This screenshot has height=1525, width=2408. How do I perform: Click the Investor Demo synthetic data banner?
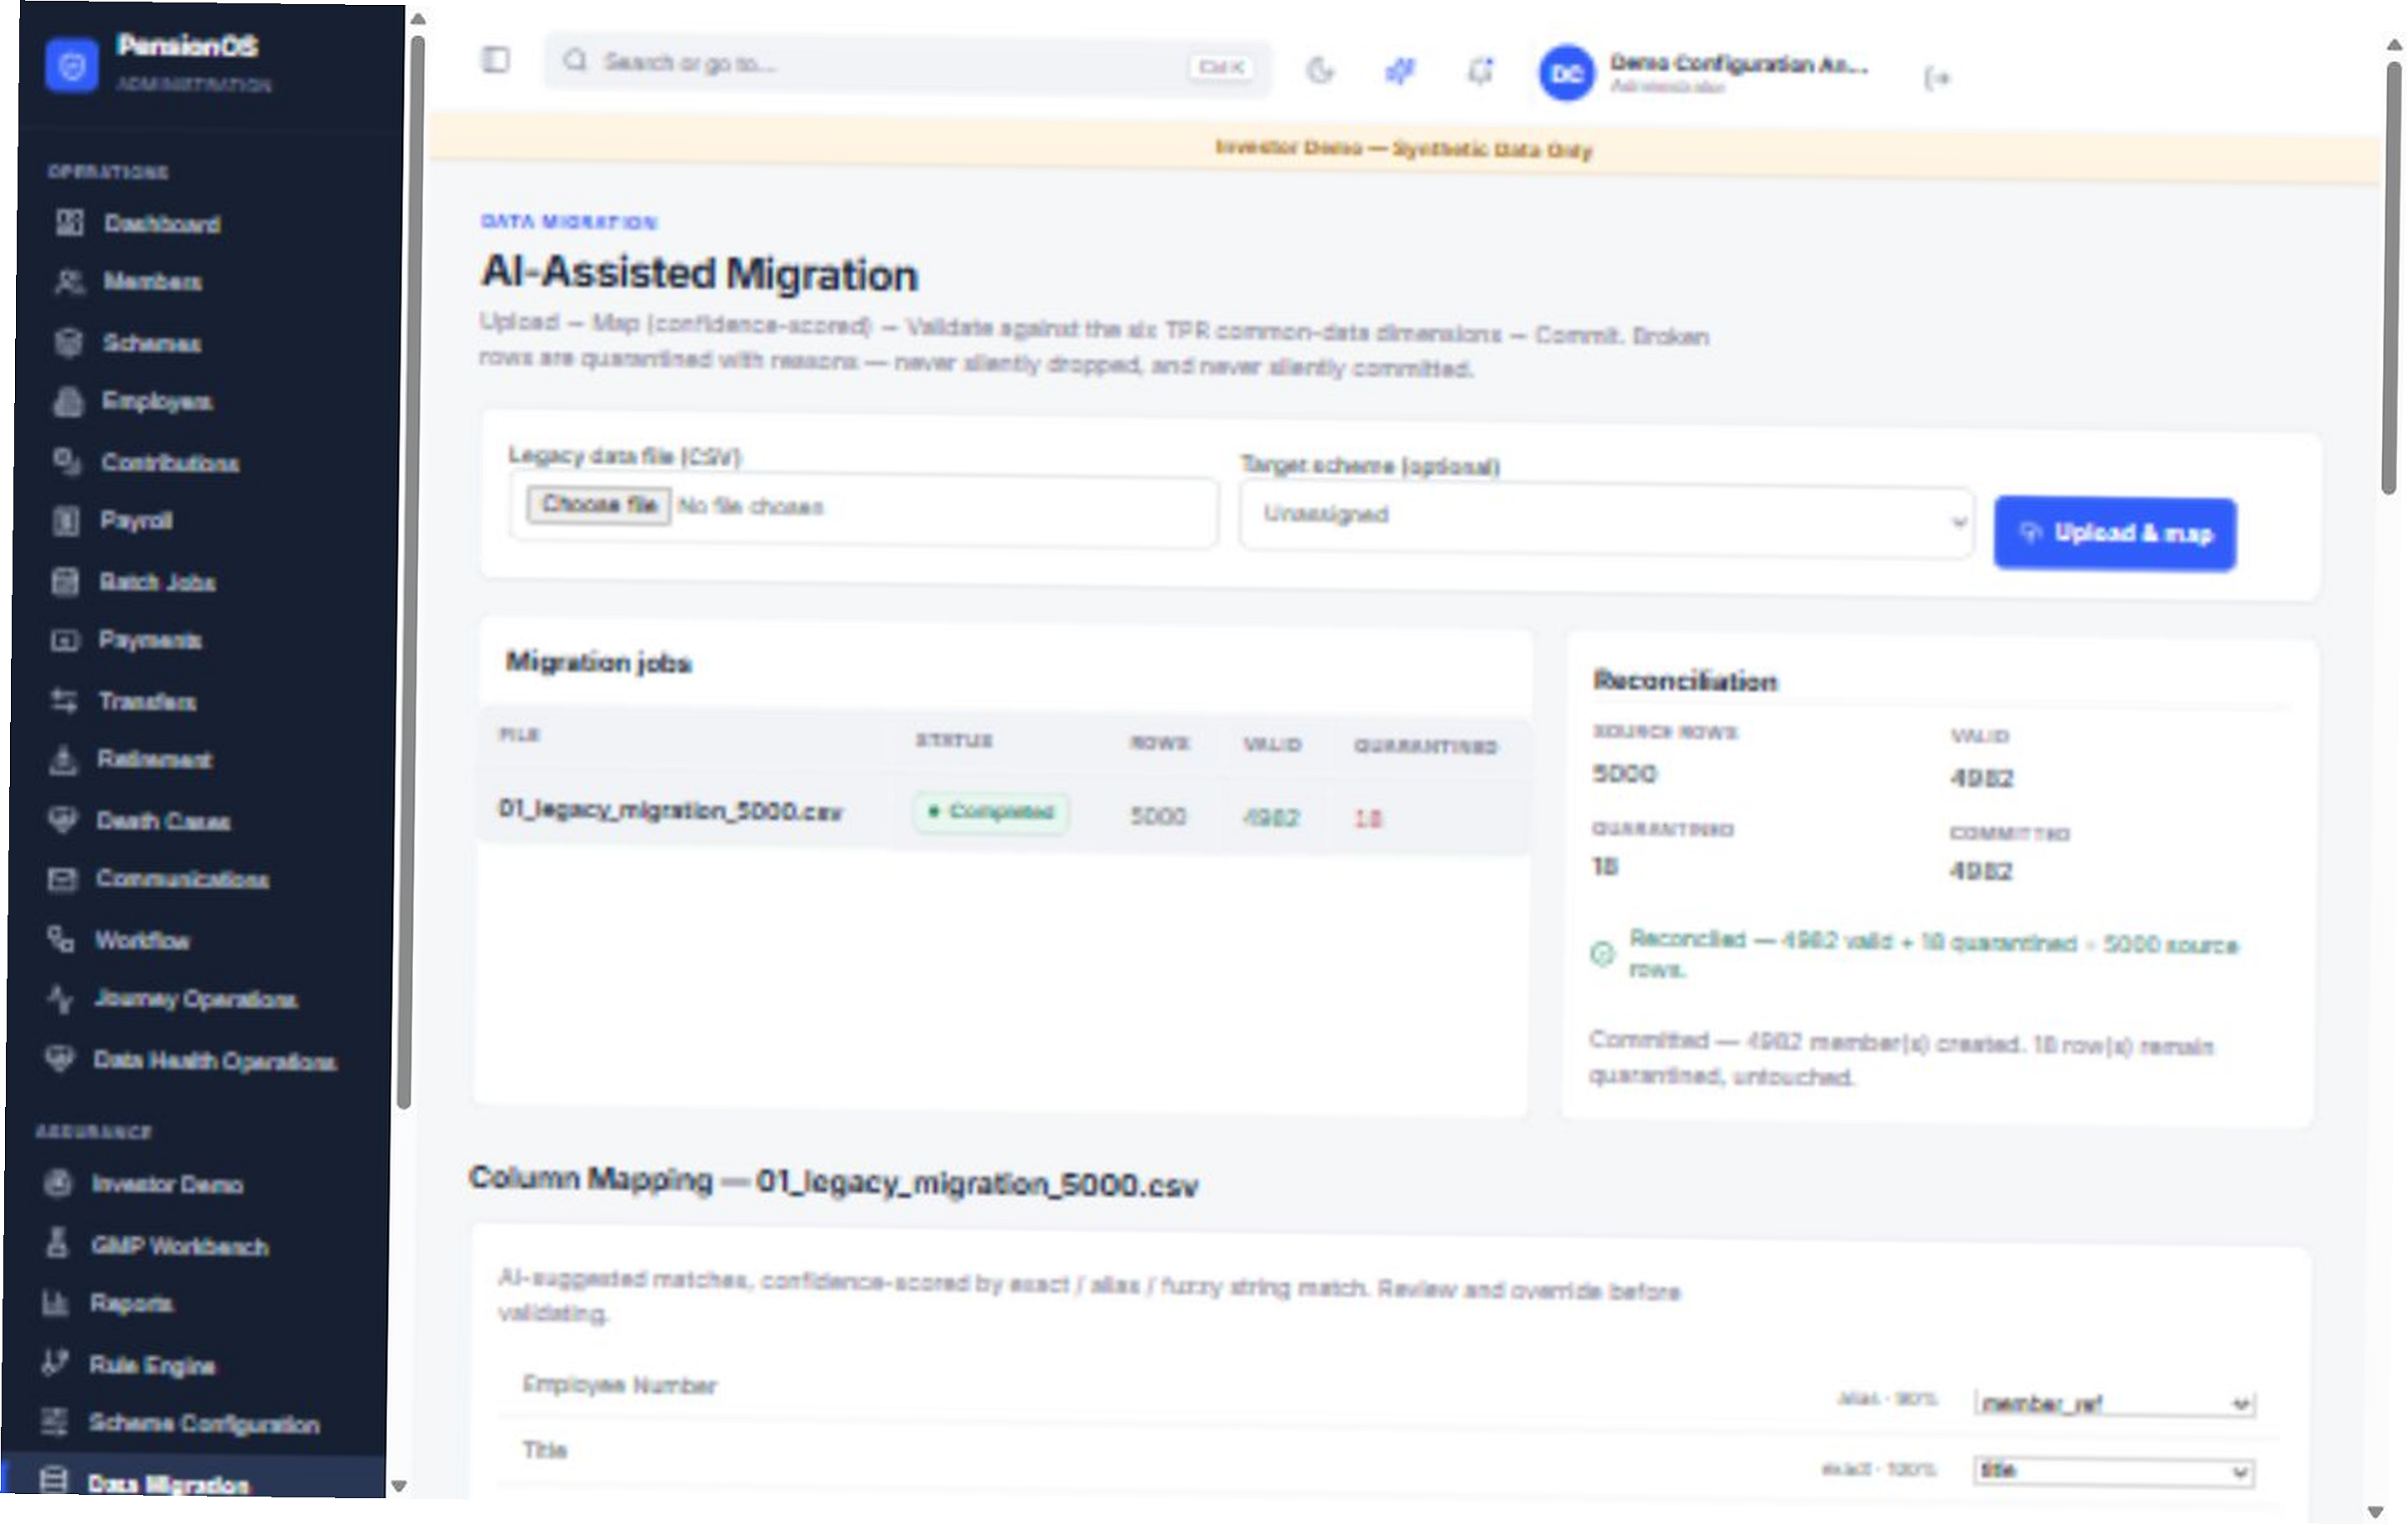point(1403,149)
